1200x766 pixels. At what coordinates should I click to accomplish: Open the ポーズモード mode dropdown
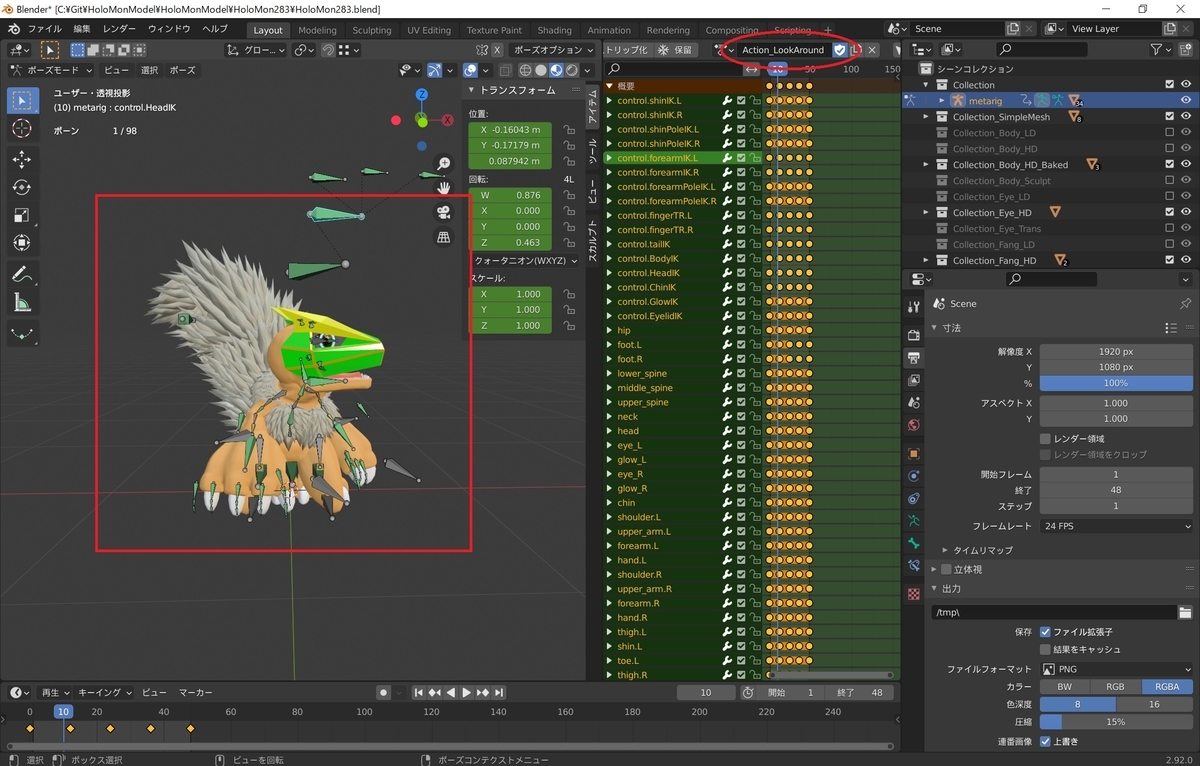51,70
